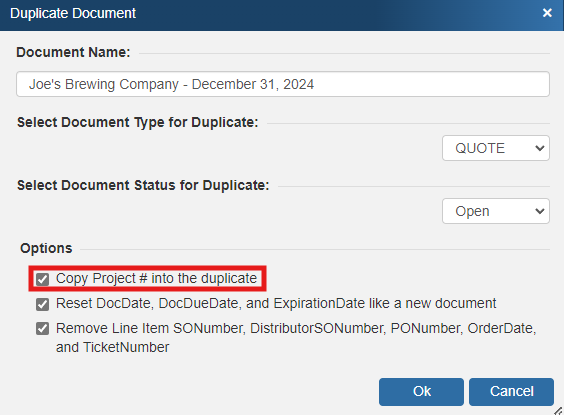Click the Options section heading

46,248
